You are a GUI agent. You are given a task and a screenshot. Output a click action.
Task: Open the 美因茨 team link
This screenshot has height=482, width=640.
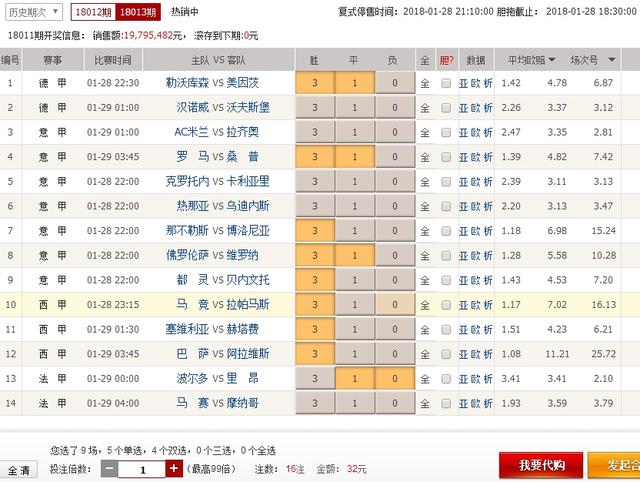pos(242,83)
